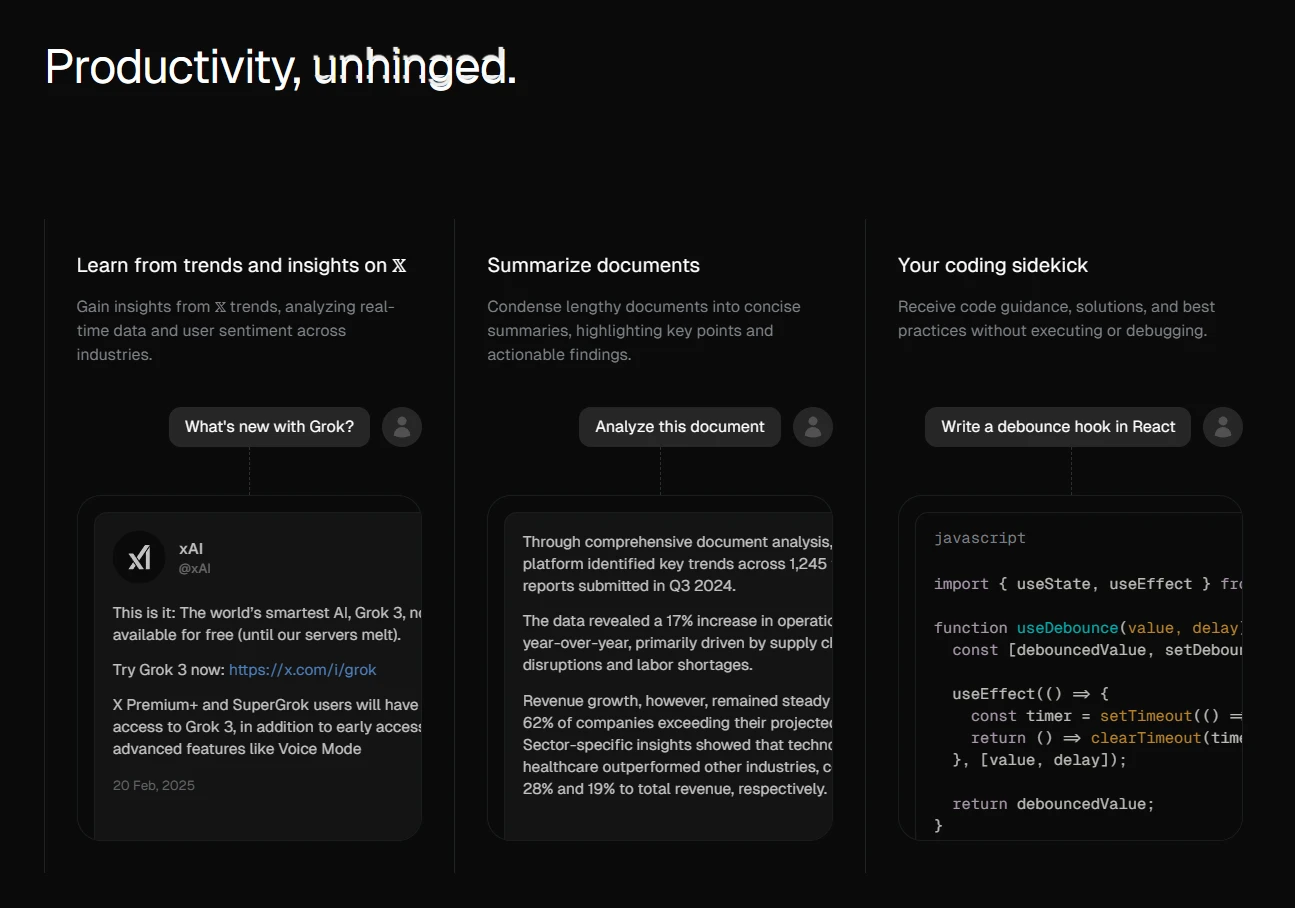
Task: Click the @xAI handle in the post
Action: [195, 569]
